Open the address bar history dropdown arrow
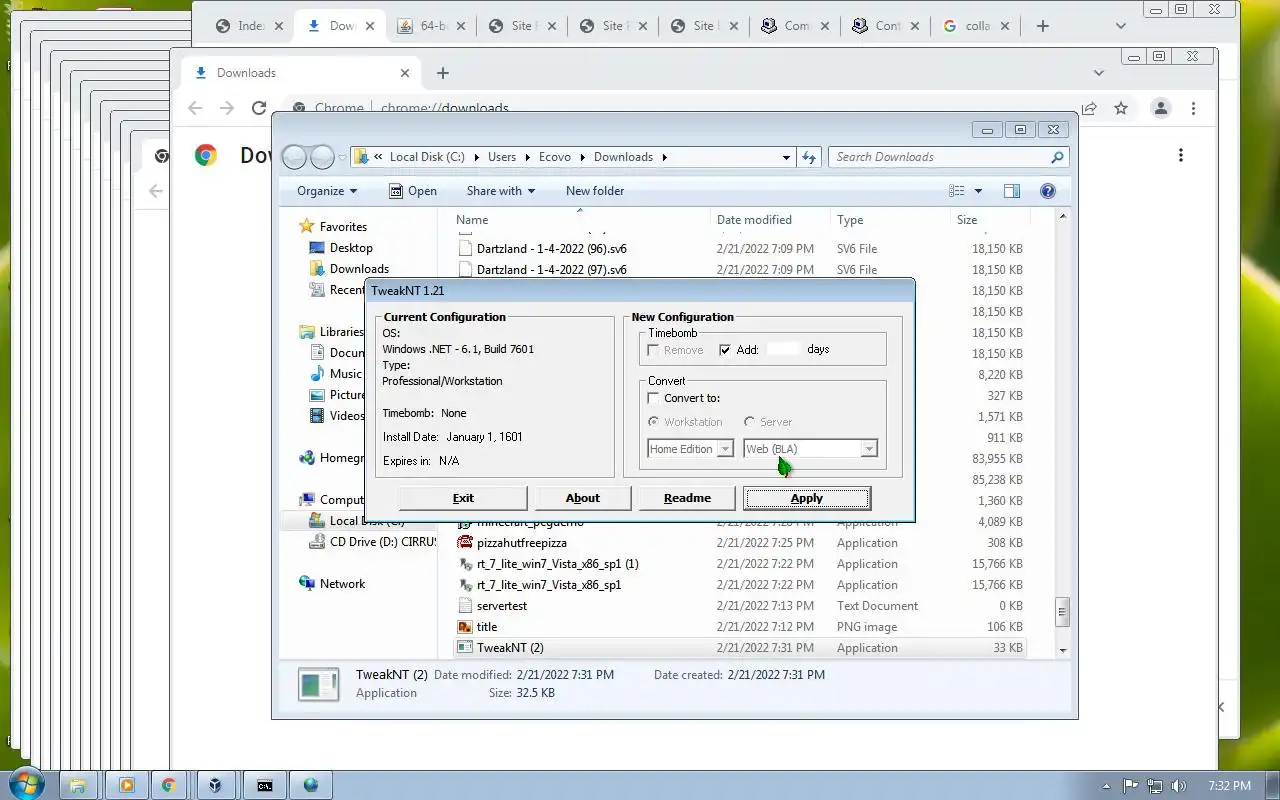 tap(786, 157)
